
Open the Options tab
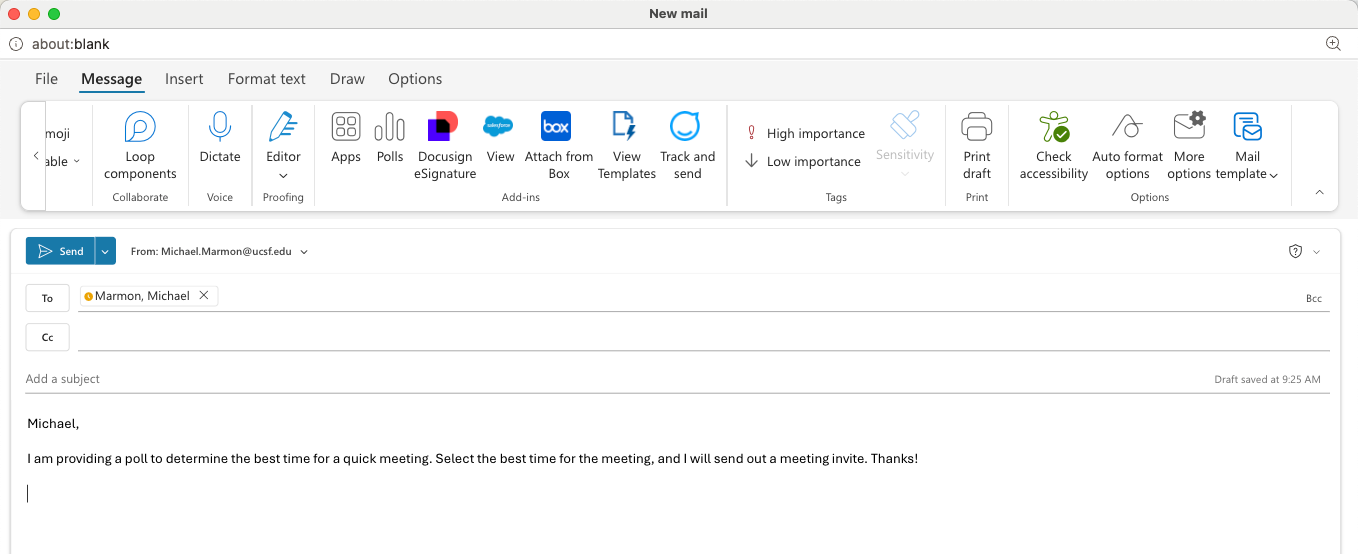pos(415,79)
